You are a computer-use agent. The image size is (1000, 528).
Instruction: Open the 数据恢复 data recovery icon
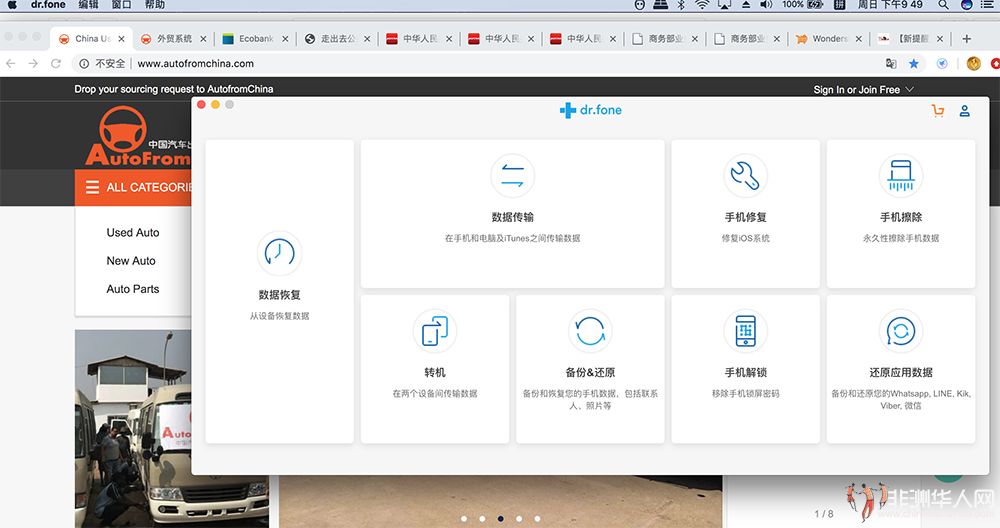[279, 253]
